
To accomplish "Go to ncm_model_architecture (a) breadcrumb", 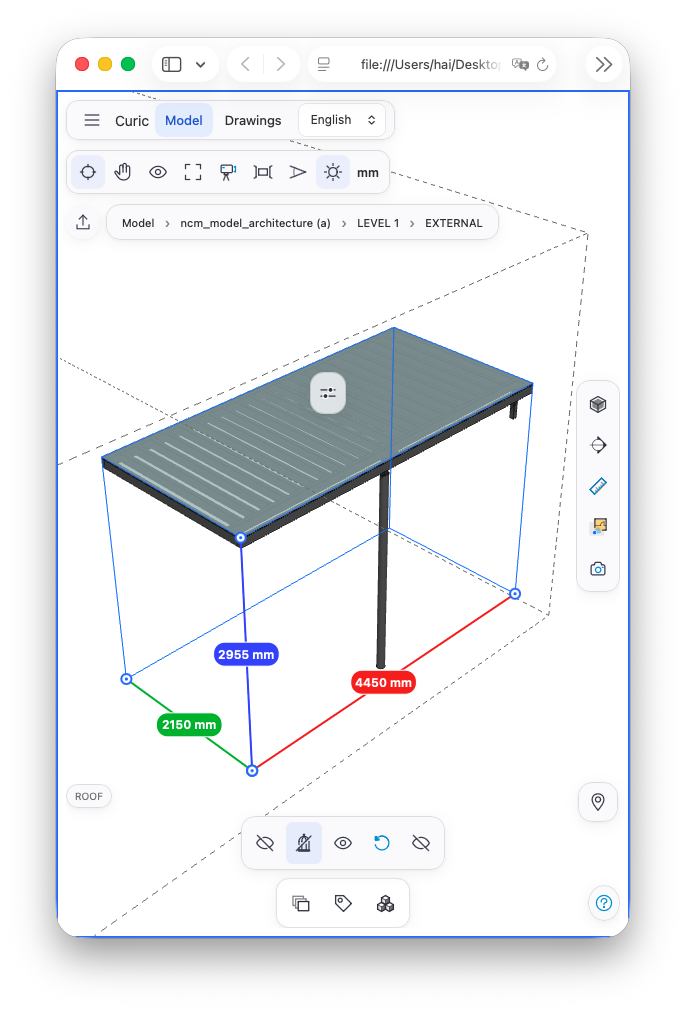I will coord(255,223).
